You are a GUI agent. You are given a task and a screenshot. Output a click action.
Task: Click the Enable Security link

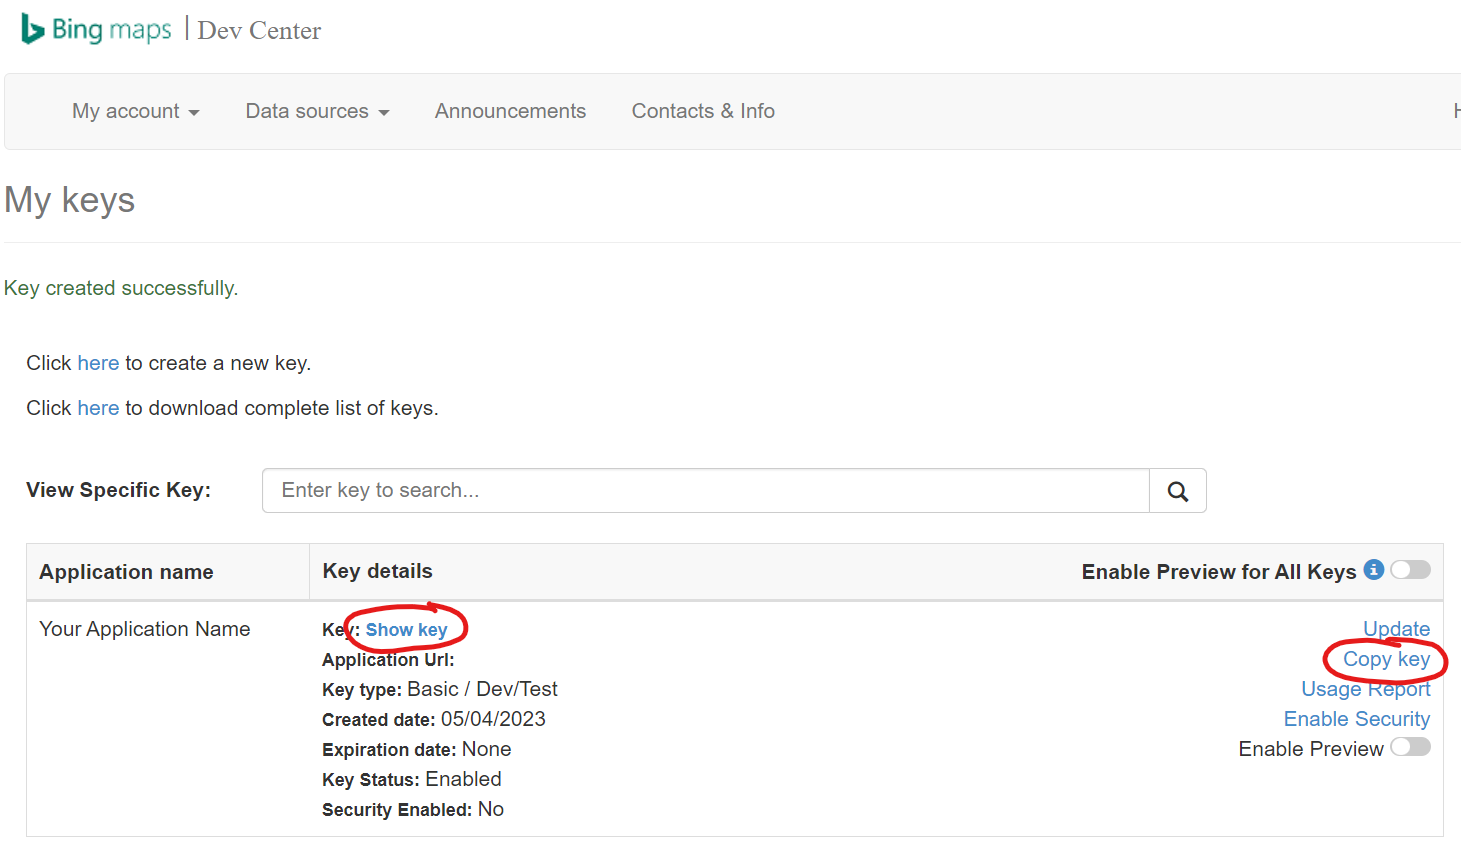pyautogui.click(x=1356, y=719)
